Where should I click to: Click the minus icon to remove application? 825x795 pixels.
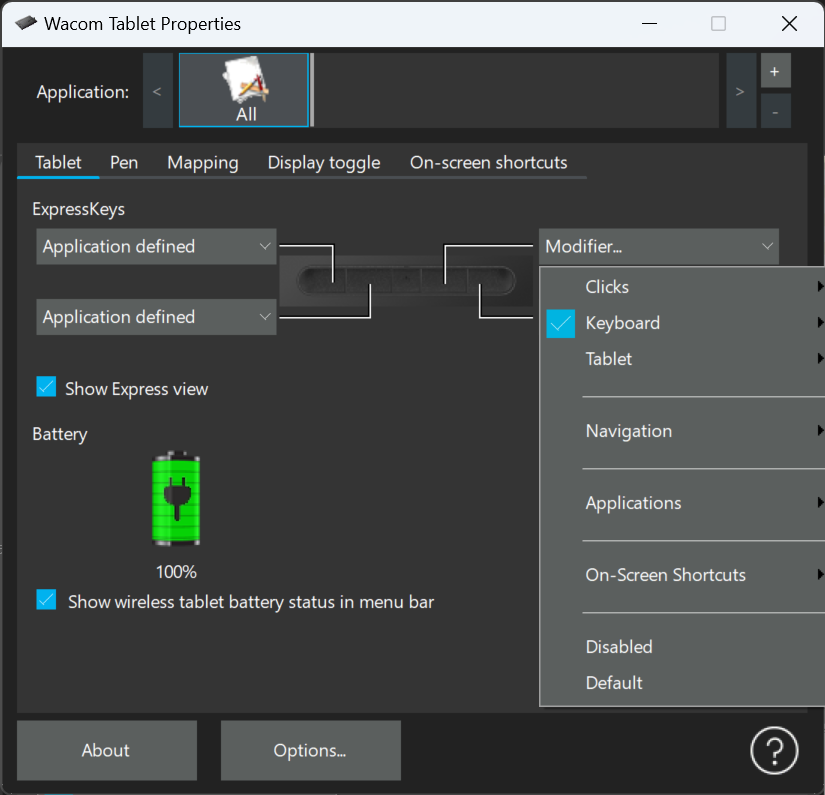click(x=775, y=112)
